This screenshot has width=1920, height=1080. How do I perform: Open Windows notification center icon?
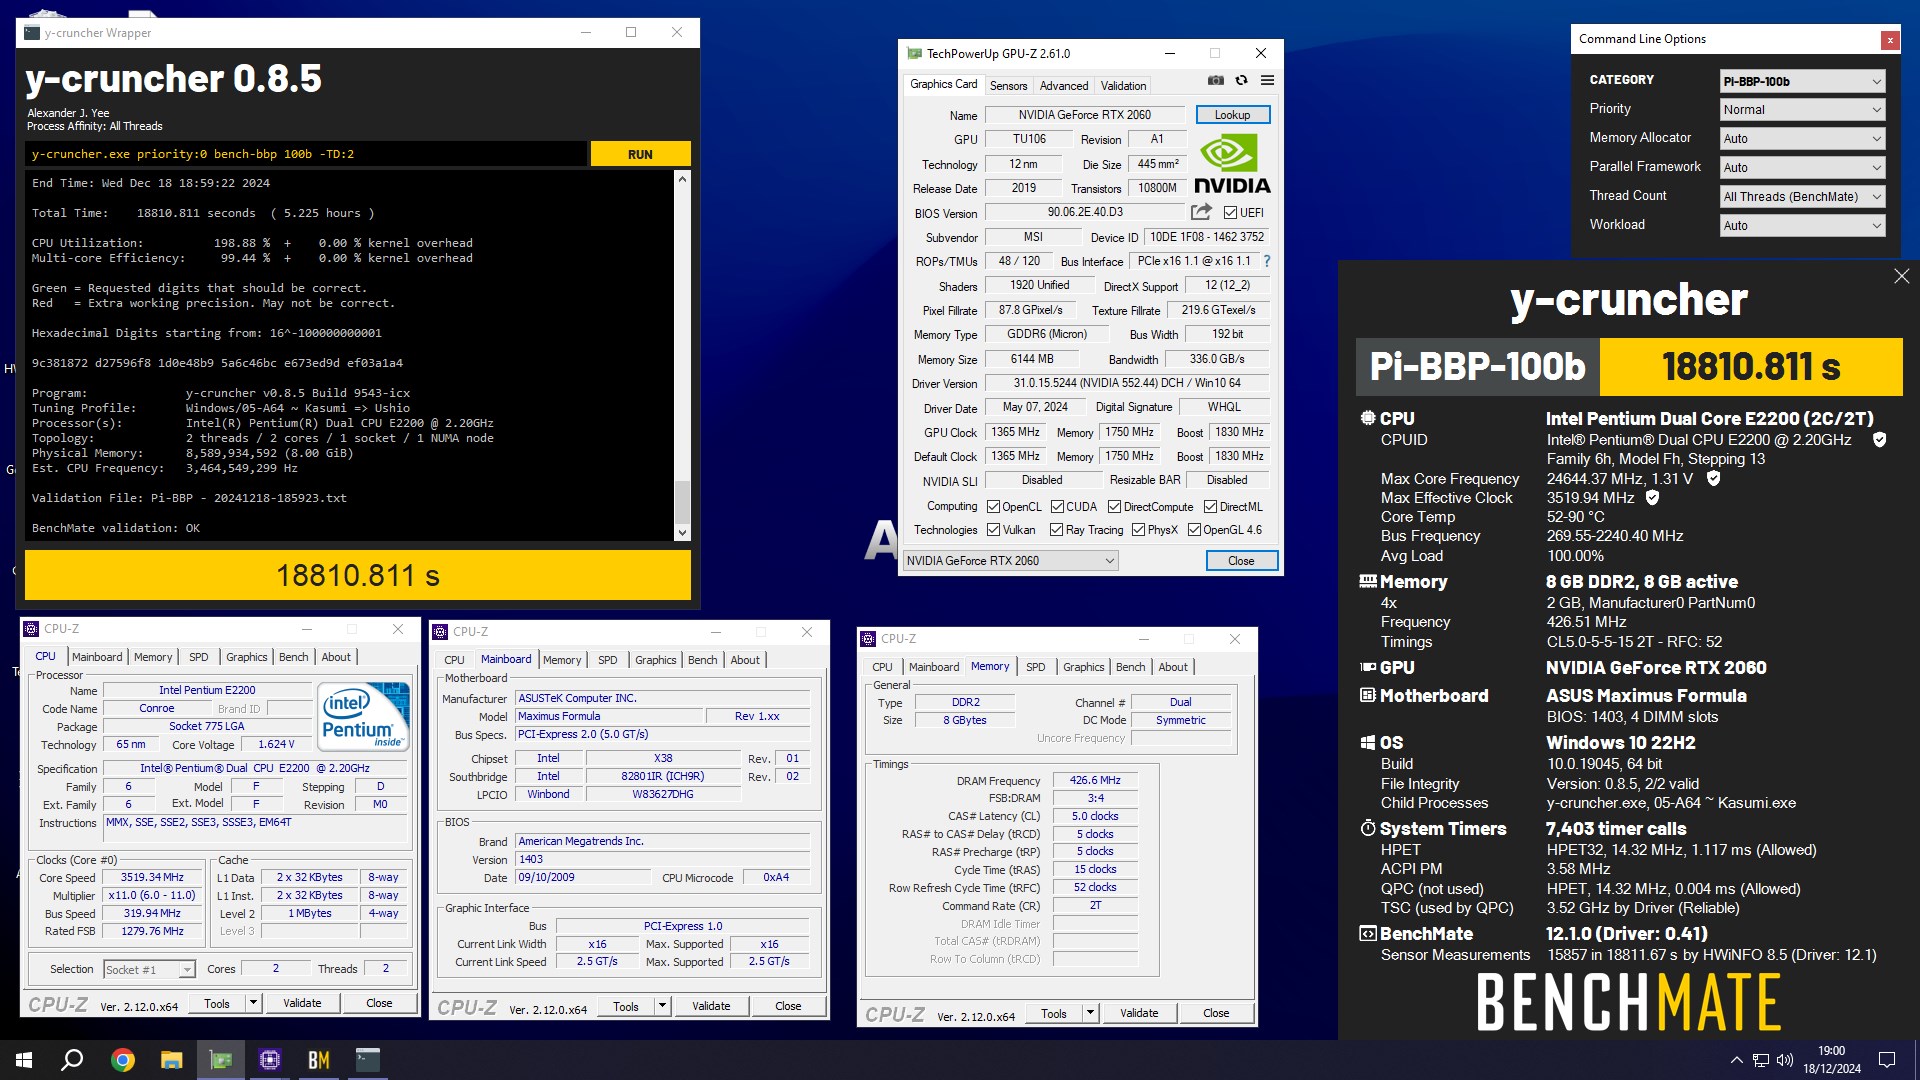point(1887,1060)
